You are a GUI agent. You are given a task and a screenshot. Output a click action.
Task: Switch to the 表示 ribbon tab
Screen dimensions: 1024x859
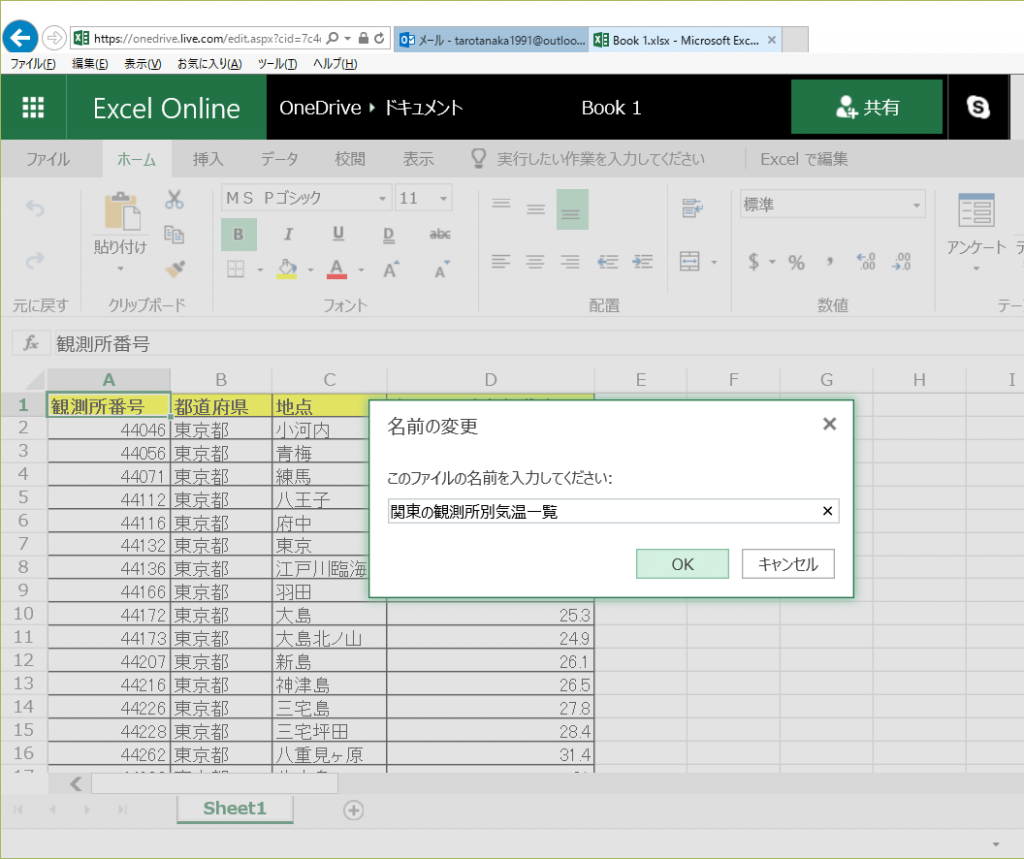coord(418,159)
